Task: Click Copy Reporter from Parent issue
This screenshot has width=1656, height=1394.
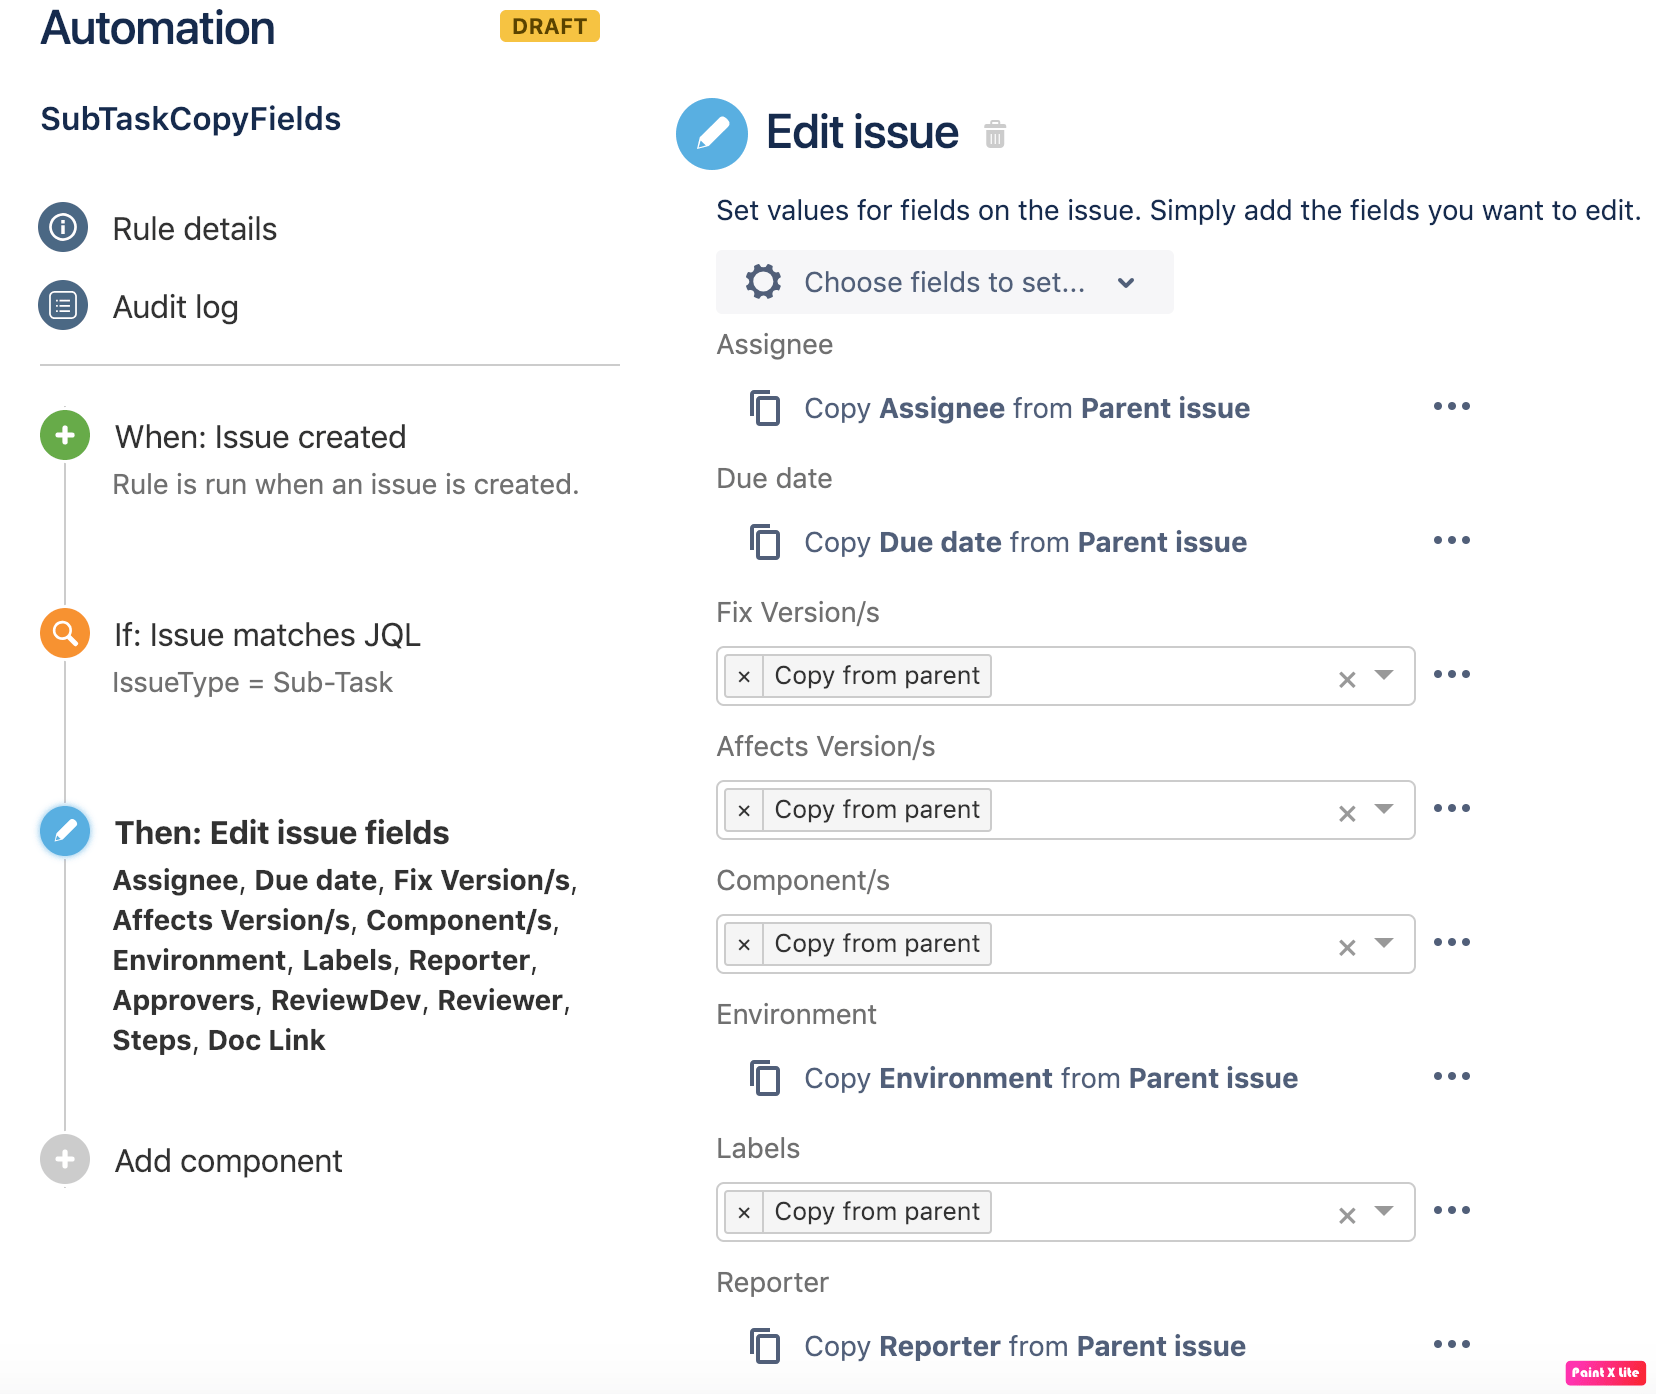Action: click(1024, 1346)
